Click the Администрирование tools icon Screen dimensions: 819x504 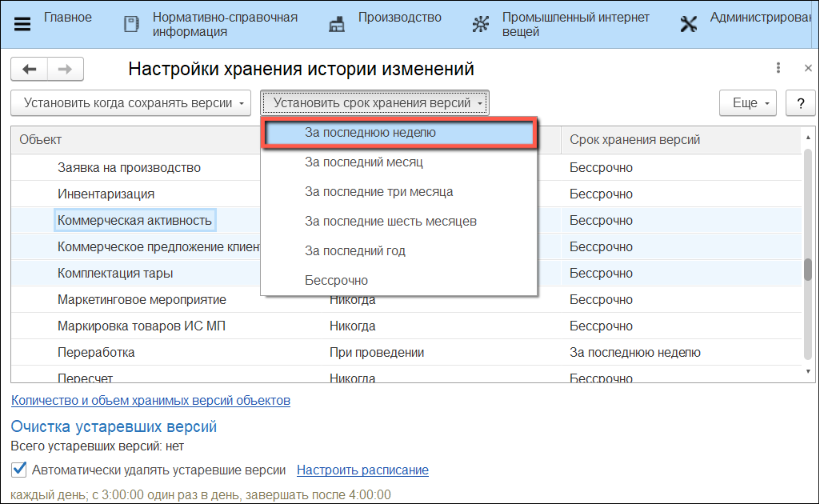[x=688, y=24]
